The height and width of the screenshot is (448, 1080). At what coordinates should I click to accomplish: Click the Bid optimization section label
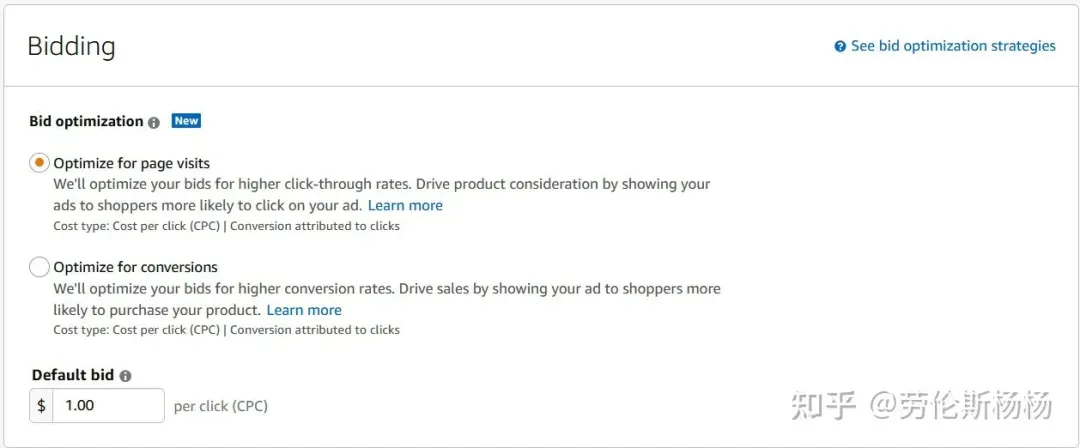coord(86,121)
